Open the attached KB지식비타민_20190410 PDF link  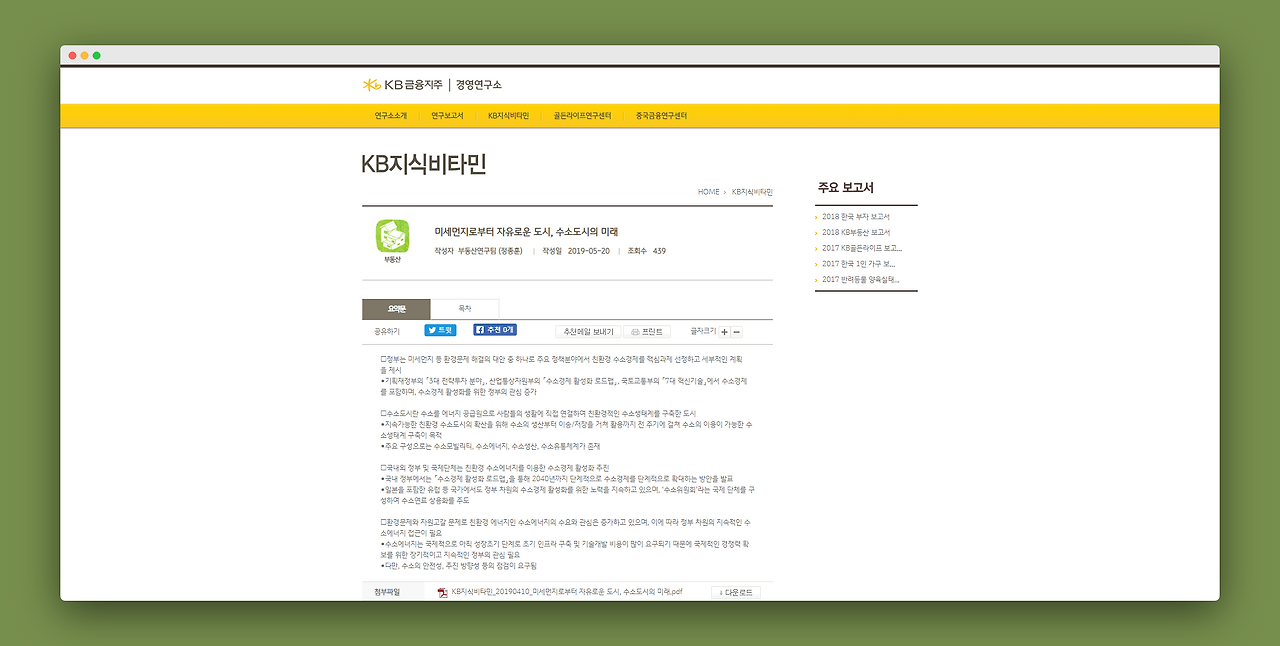567,592
